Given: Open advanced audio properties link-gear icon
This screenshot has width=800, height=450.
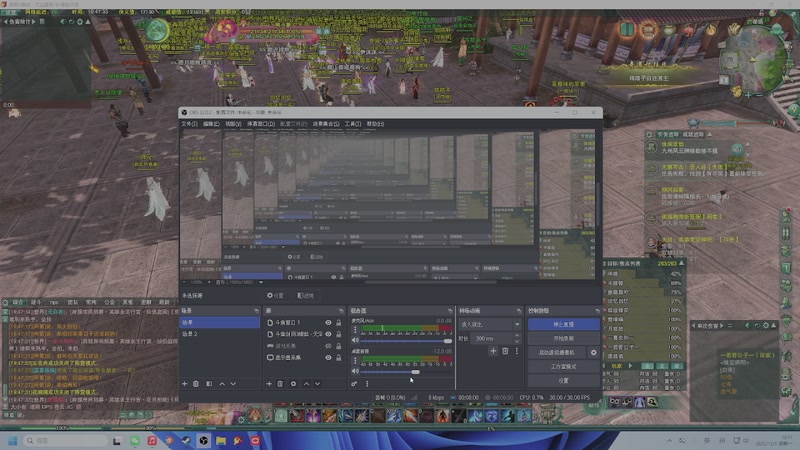Looking at the screenshot, I should pos(354,384).
